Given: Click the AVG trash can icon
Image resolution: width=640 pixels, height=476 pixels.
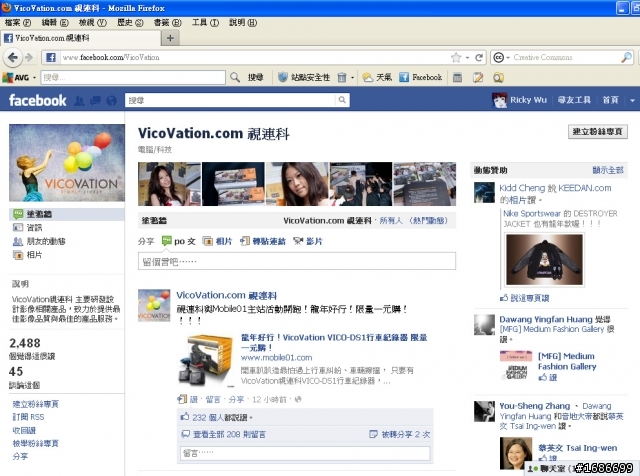Looking at the screenshot, I should (342, 77).
